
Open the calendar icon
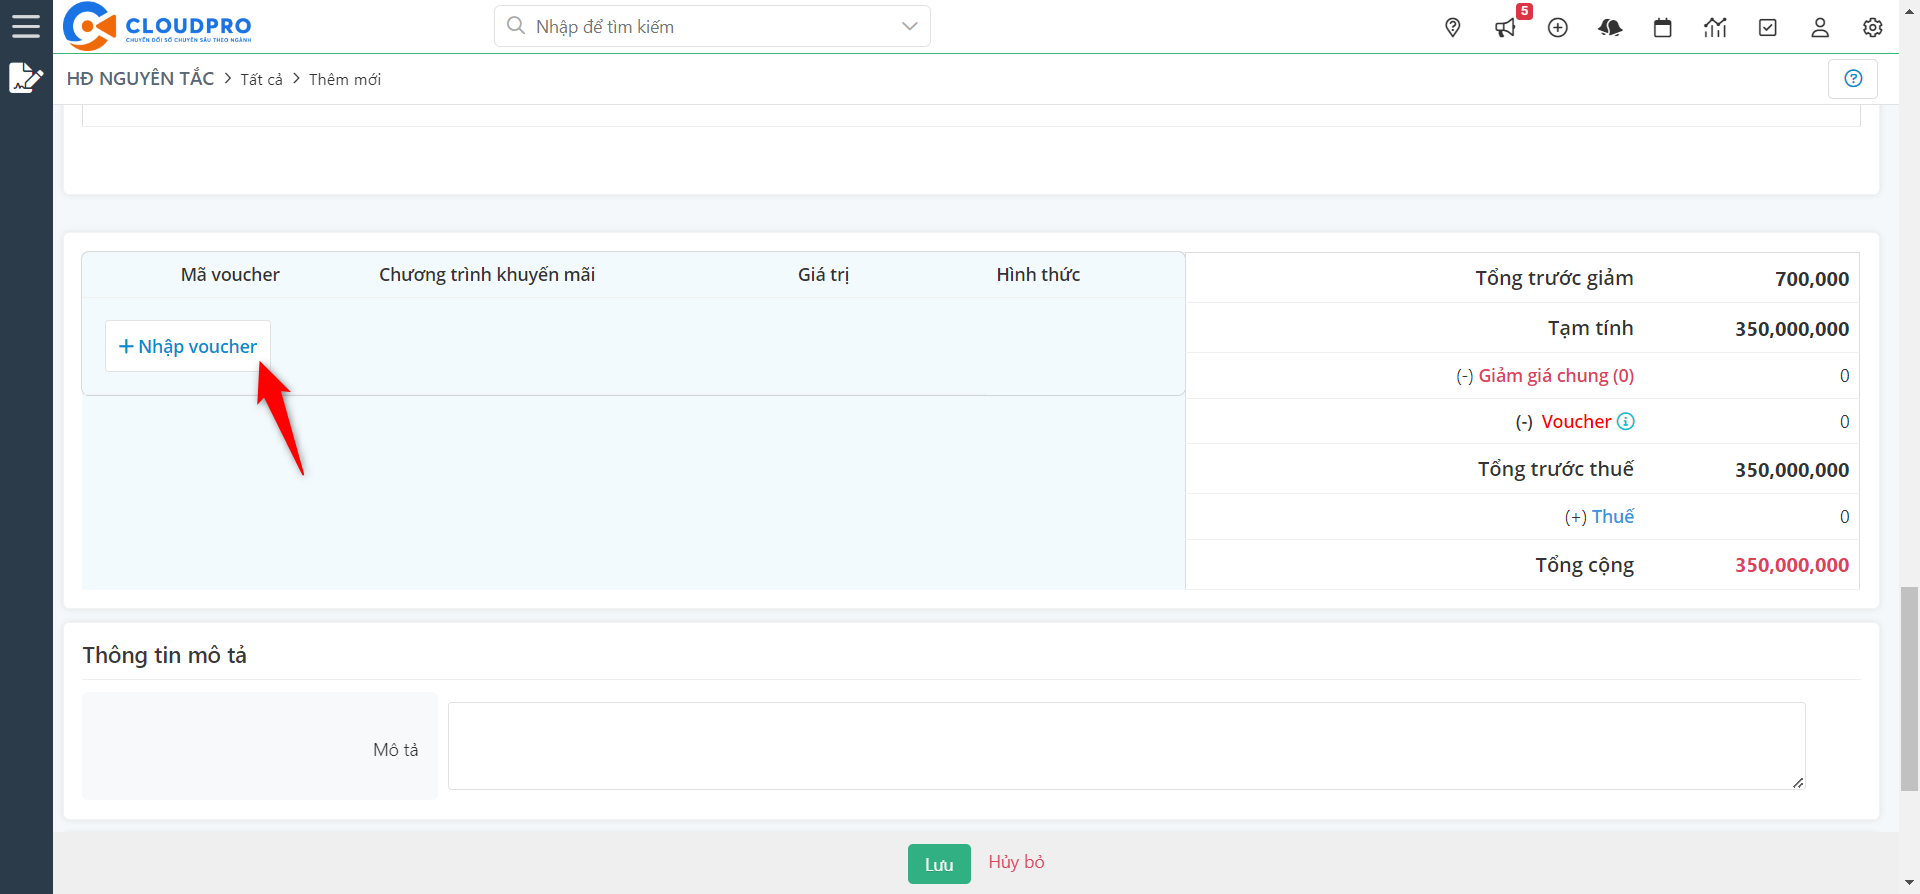pos(1663,28)
